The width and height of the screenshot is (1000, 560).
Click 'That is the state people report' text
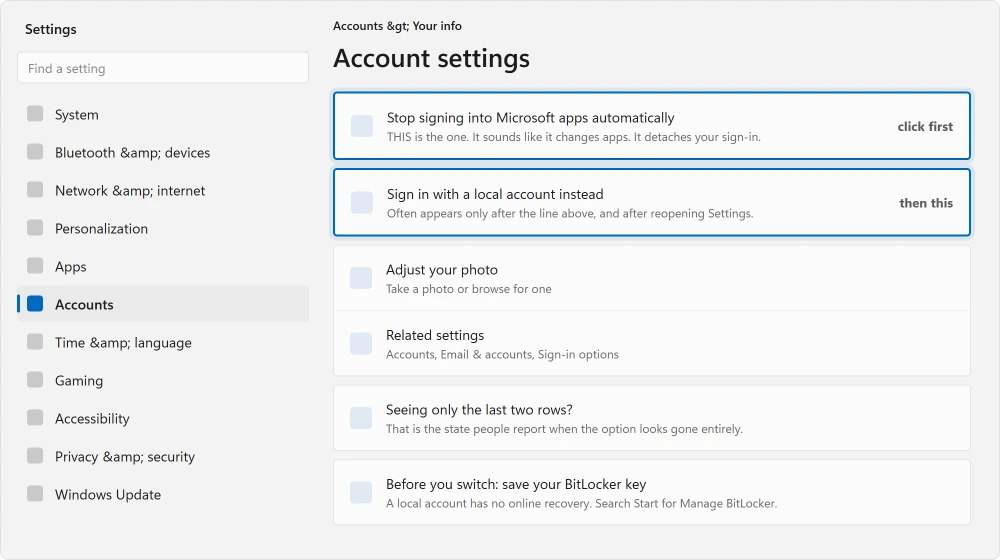click(x=564, y=429)
